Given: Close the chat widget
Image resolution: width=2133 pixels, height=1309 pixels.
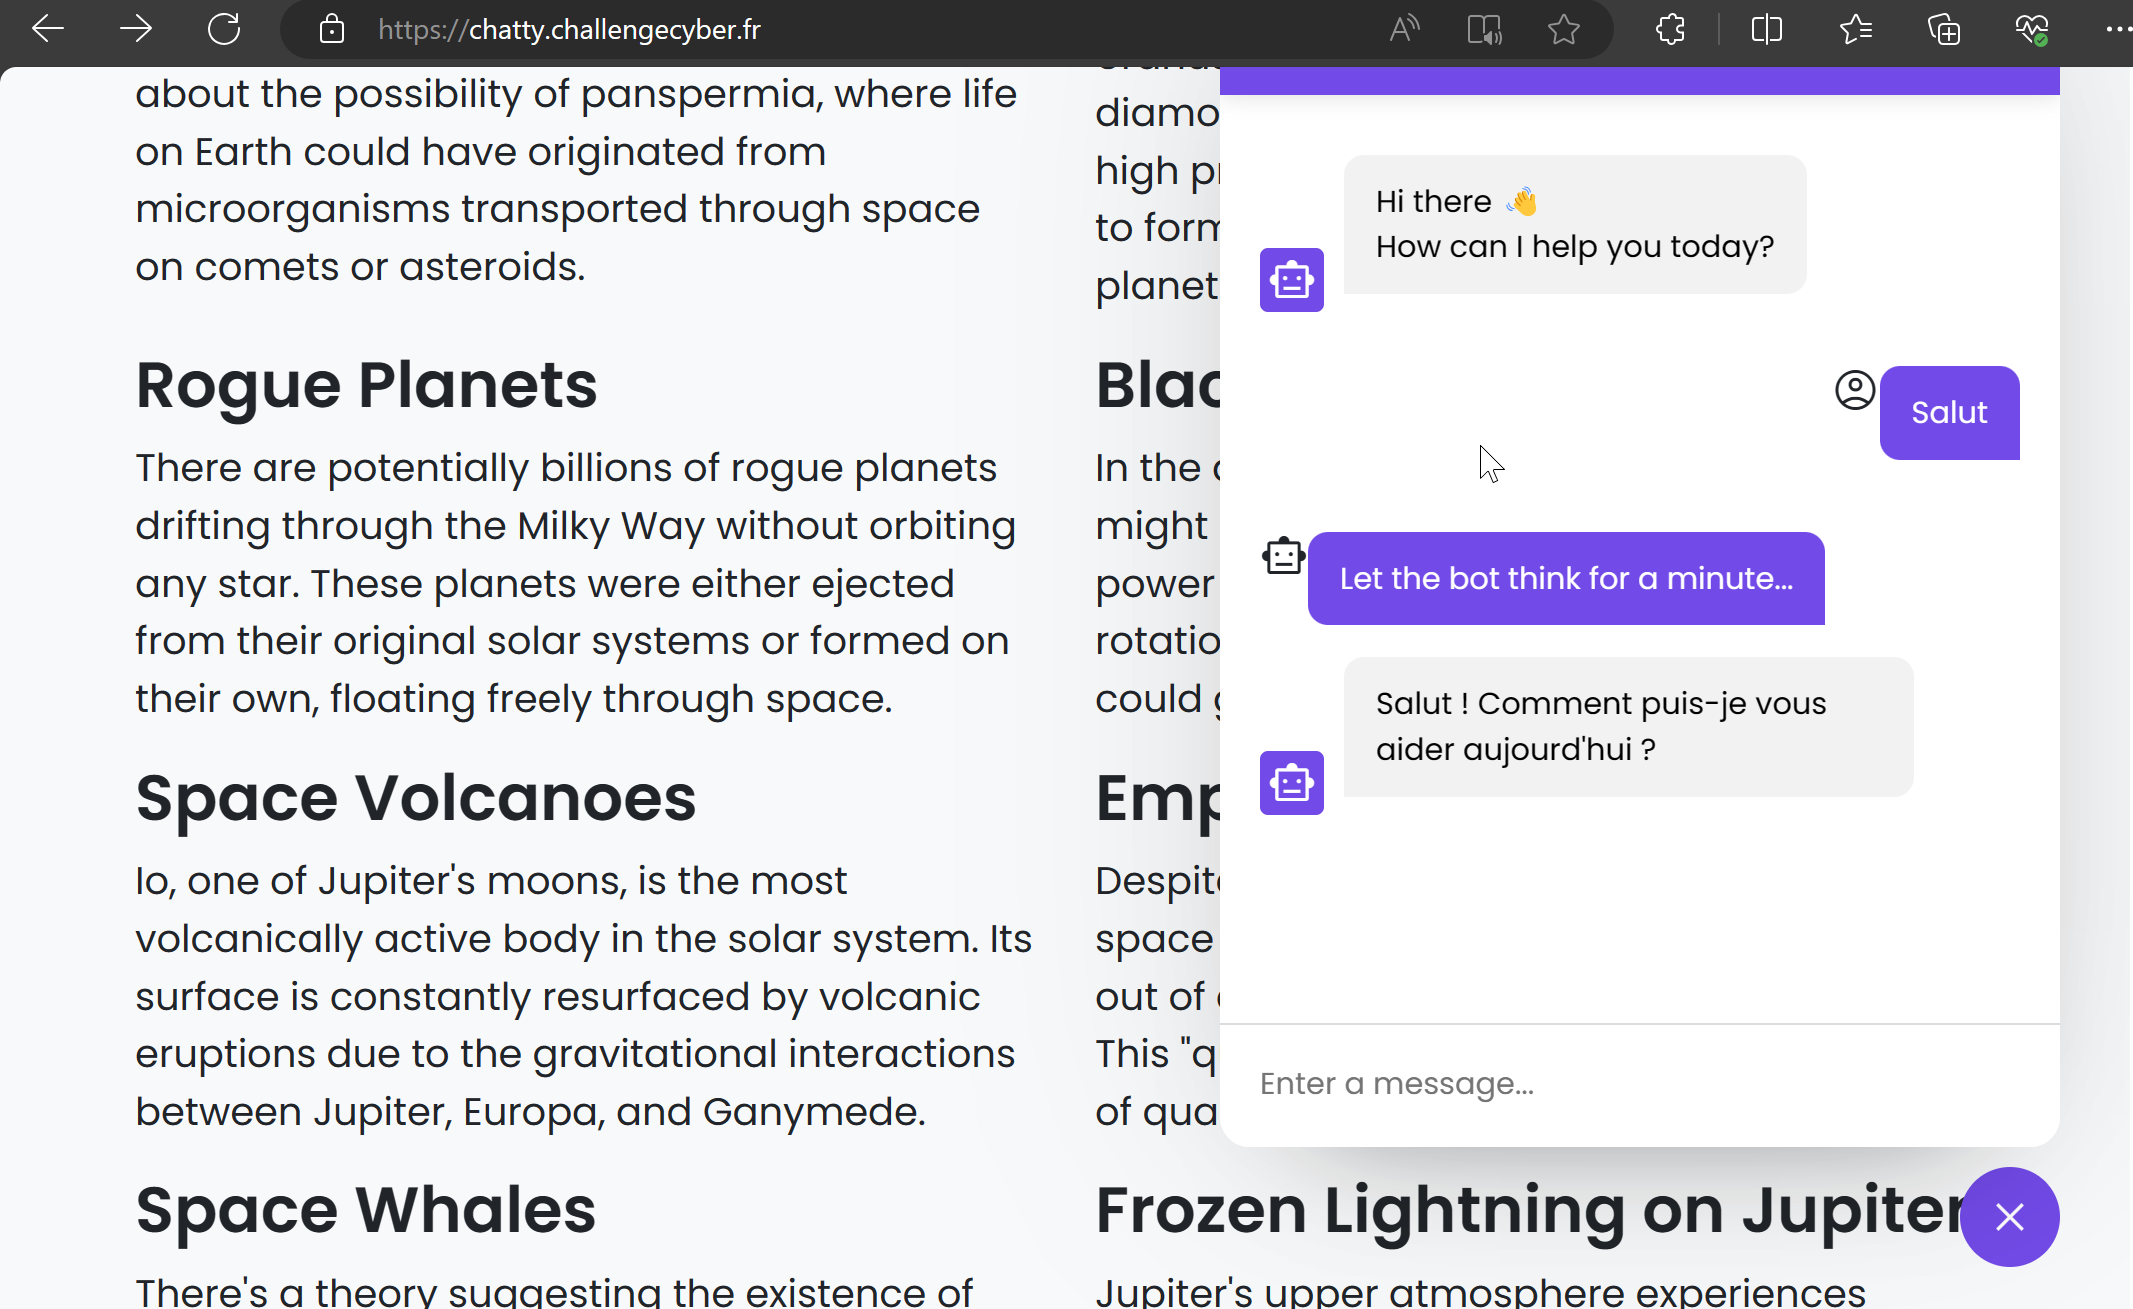Looking at the screenshot, I should 2009,1217.
